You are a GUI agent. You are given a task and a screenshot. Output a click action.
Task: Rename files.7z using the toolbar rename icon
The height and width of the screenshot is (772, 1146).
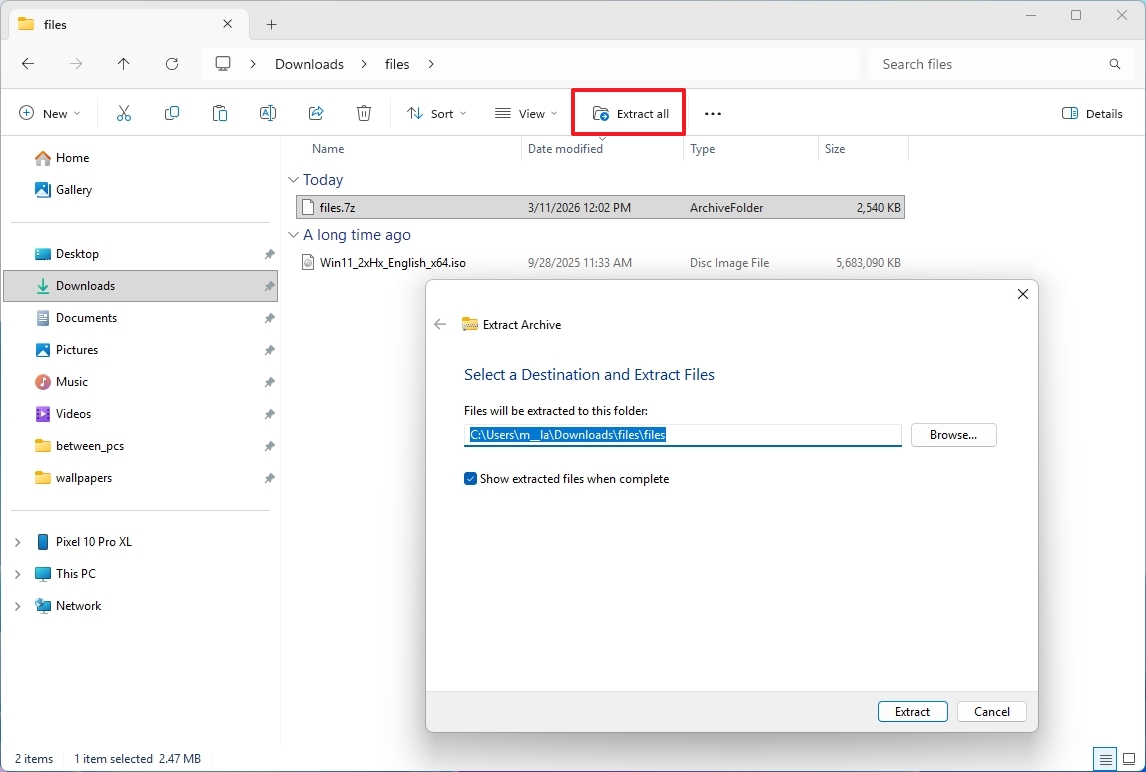click(x=268, y=113)
